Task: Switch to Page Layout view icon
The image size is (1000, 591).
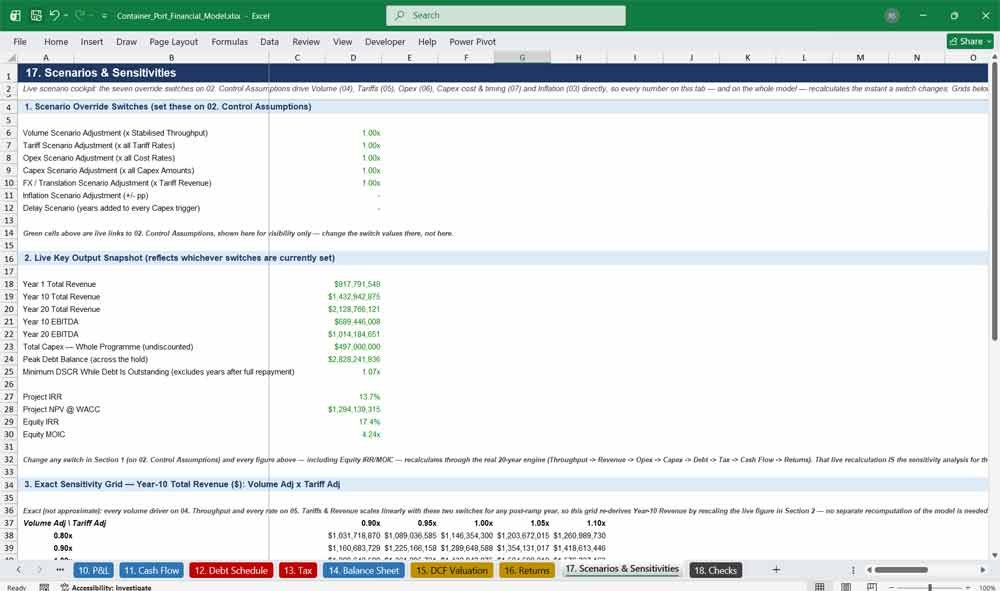Action: [846, 587]
